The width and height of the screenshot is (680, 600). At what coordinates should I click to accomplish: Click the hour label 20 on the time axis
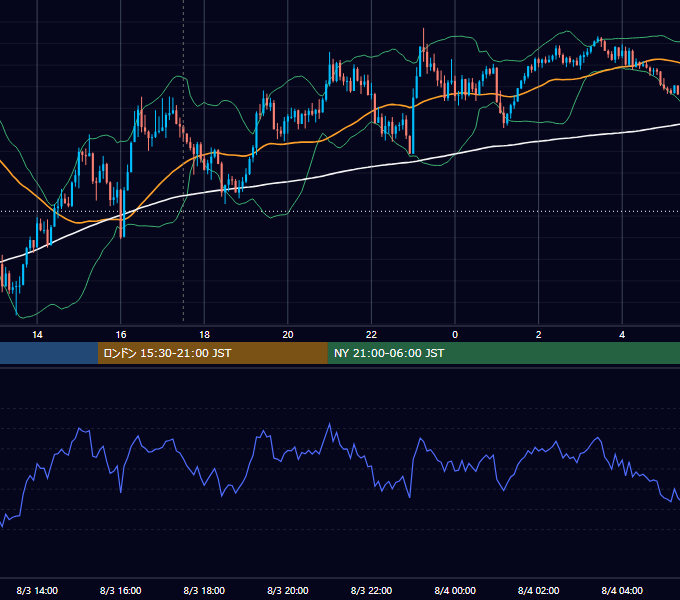288,335
